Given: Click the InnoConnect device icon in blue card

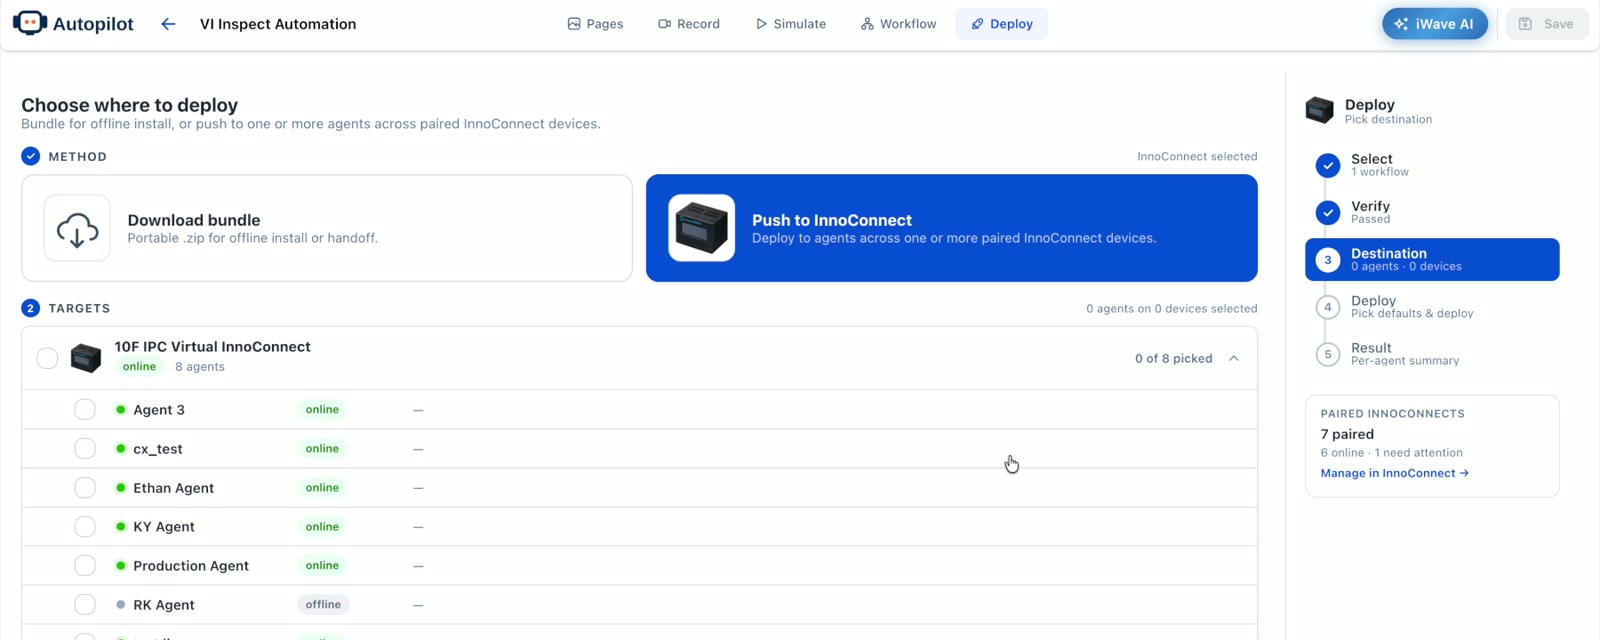Looking at the screenshot, I should click(701, 228).
